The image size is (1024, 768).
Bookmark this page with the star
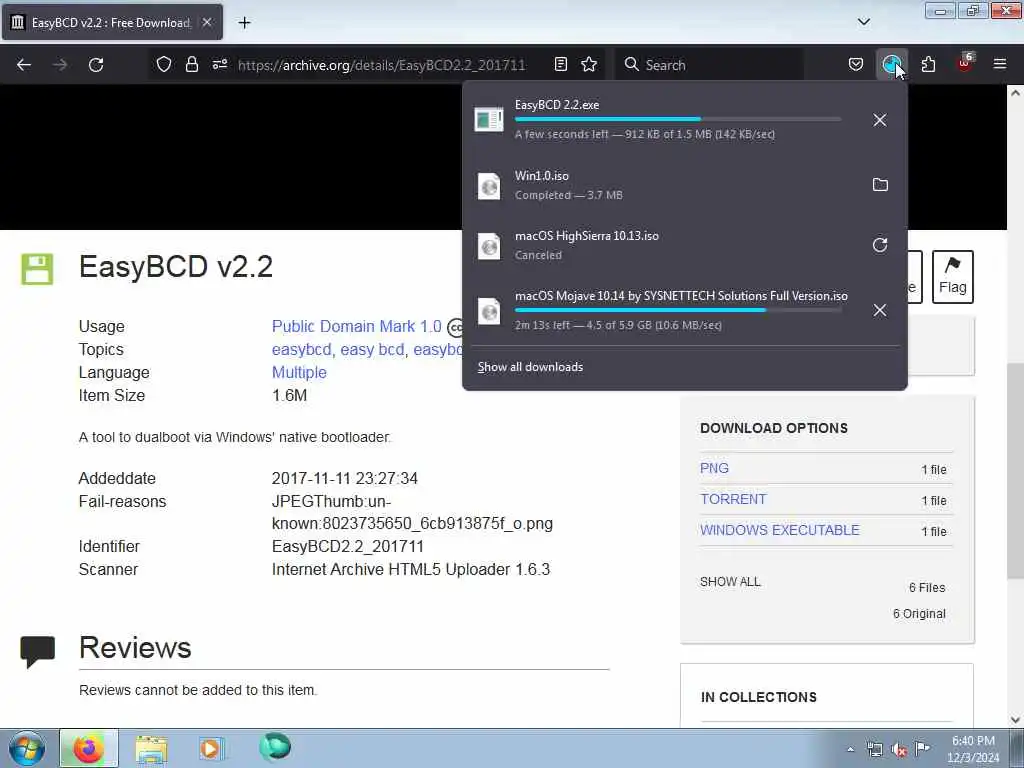589,64
